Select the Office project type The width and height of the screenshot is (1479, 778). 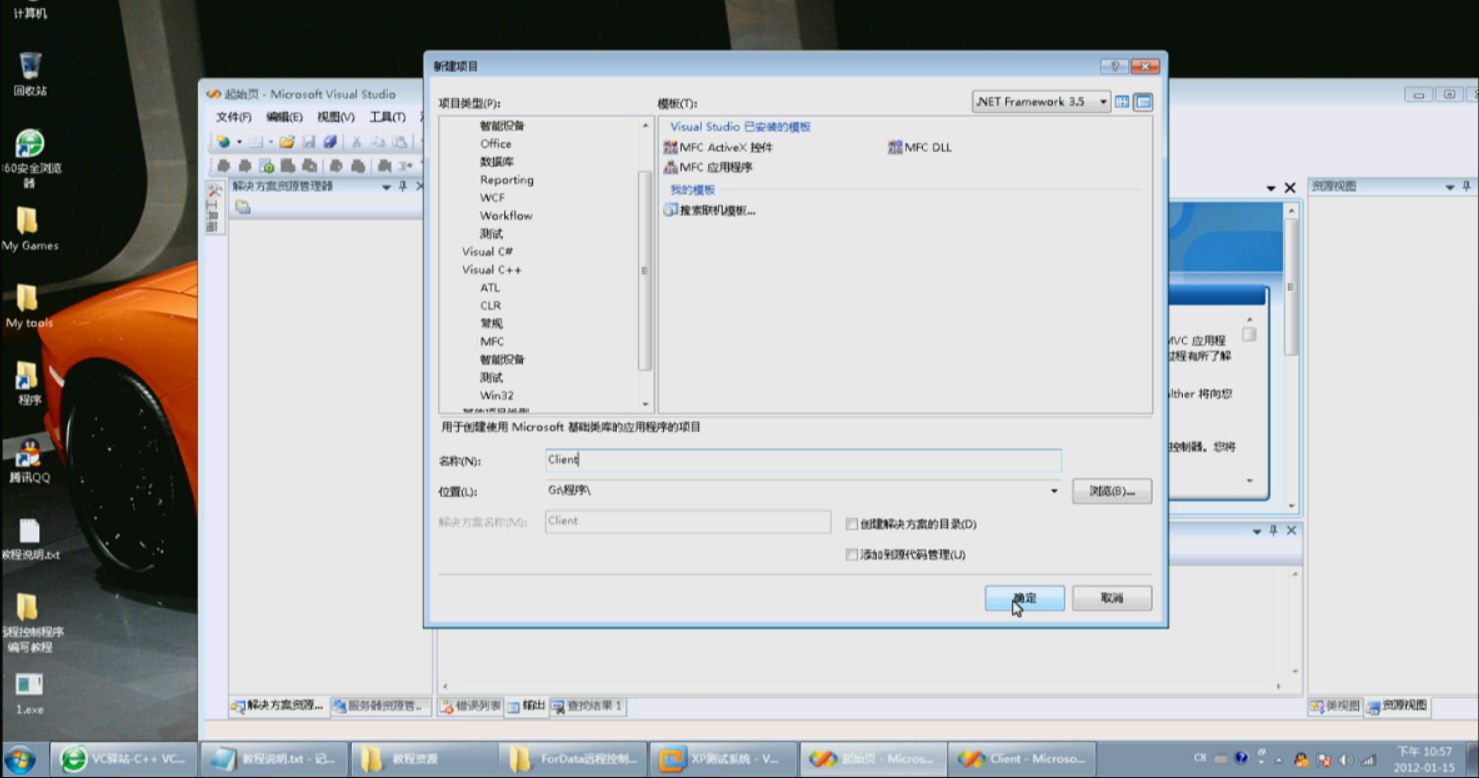(x=496, y=144)
